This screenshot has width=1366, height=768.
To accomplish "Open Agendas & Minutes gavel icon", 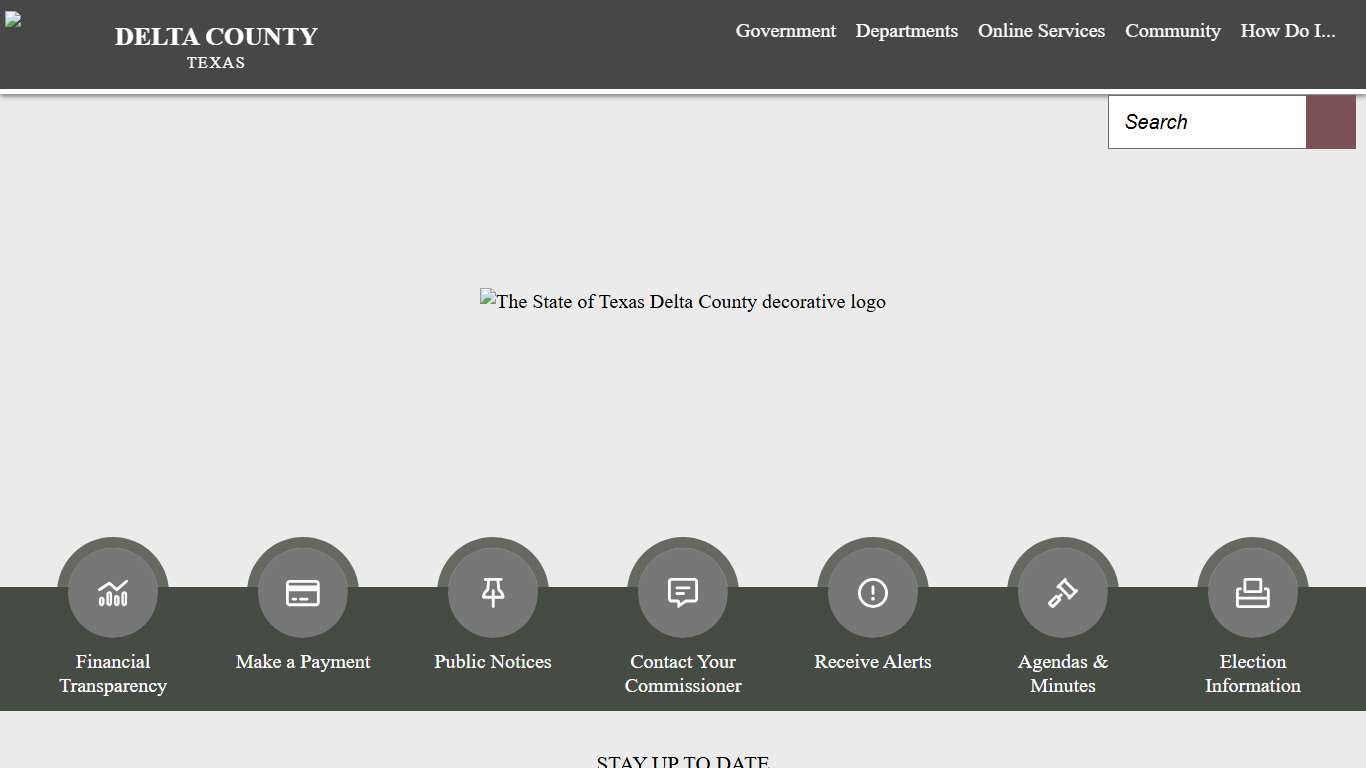I will tap(1062, 590).
